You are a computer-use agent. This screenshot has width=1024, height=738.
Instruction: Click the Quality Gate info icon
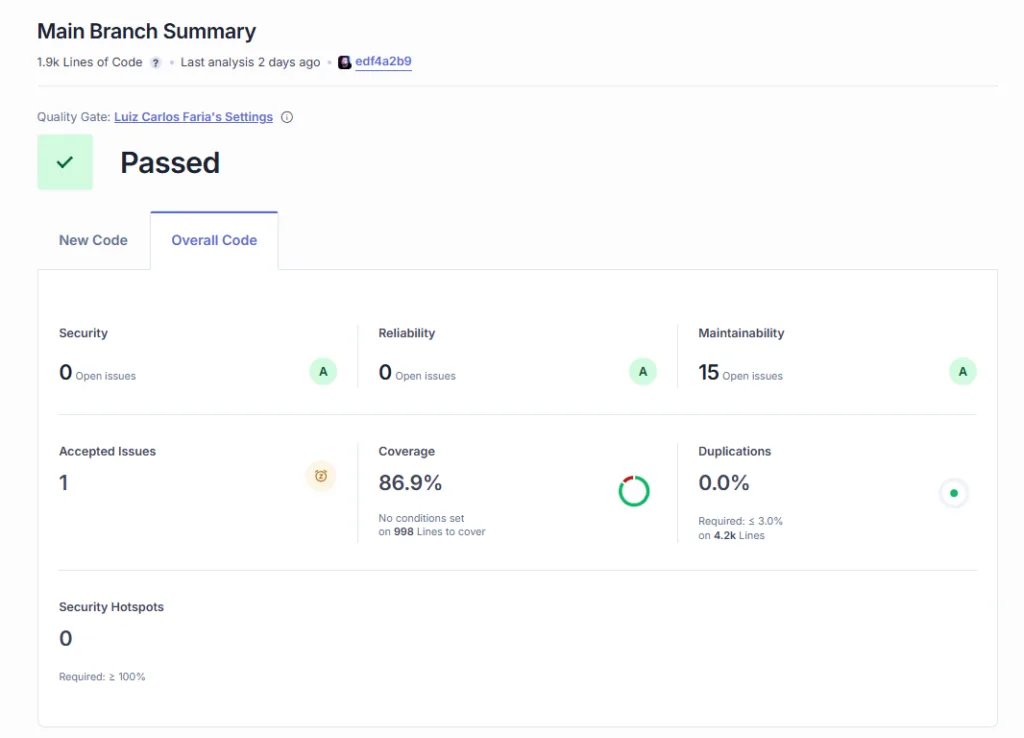coord(287,117)
